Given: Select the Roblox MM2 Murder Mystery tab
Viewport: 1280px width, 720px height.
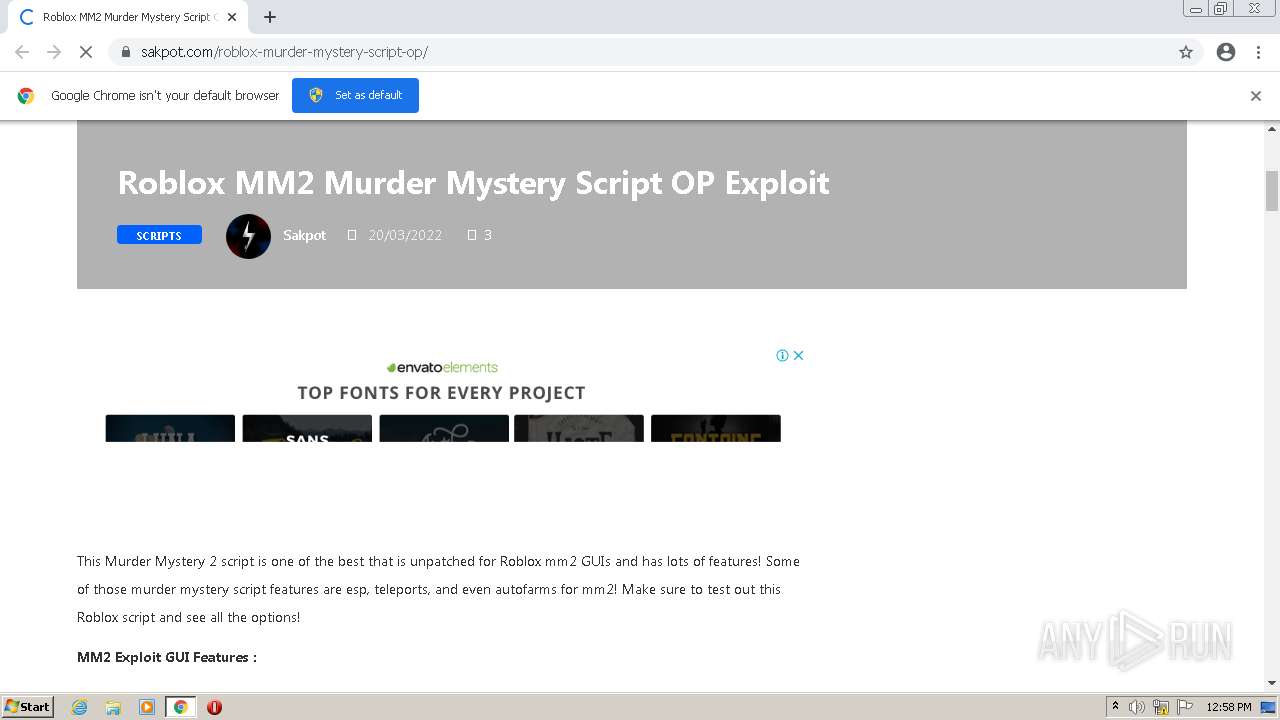Looking at the screenshot, I should pos(126,17).
